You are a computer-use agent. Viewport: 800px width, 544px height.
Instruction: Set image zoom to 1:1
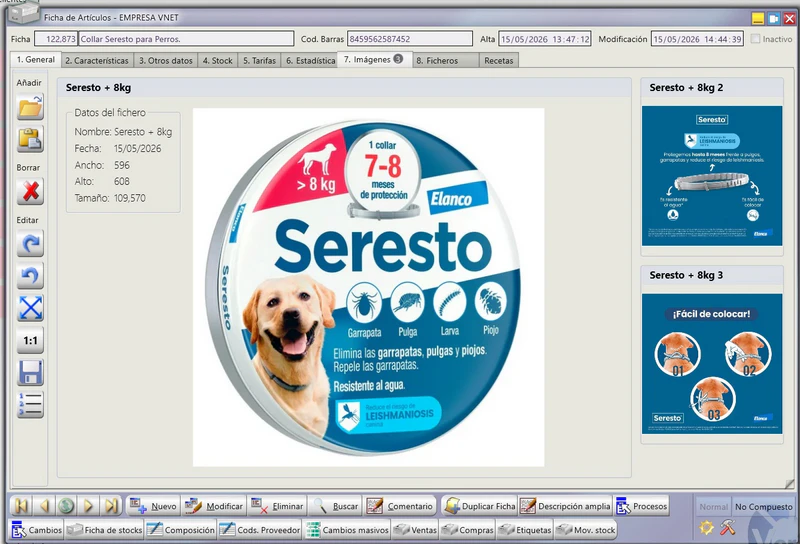(30, 340)
